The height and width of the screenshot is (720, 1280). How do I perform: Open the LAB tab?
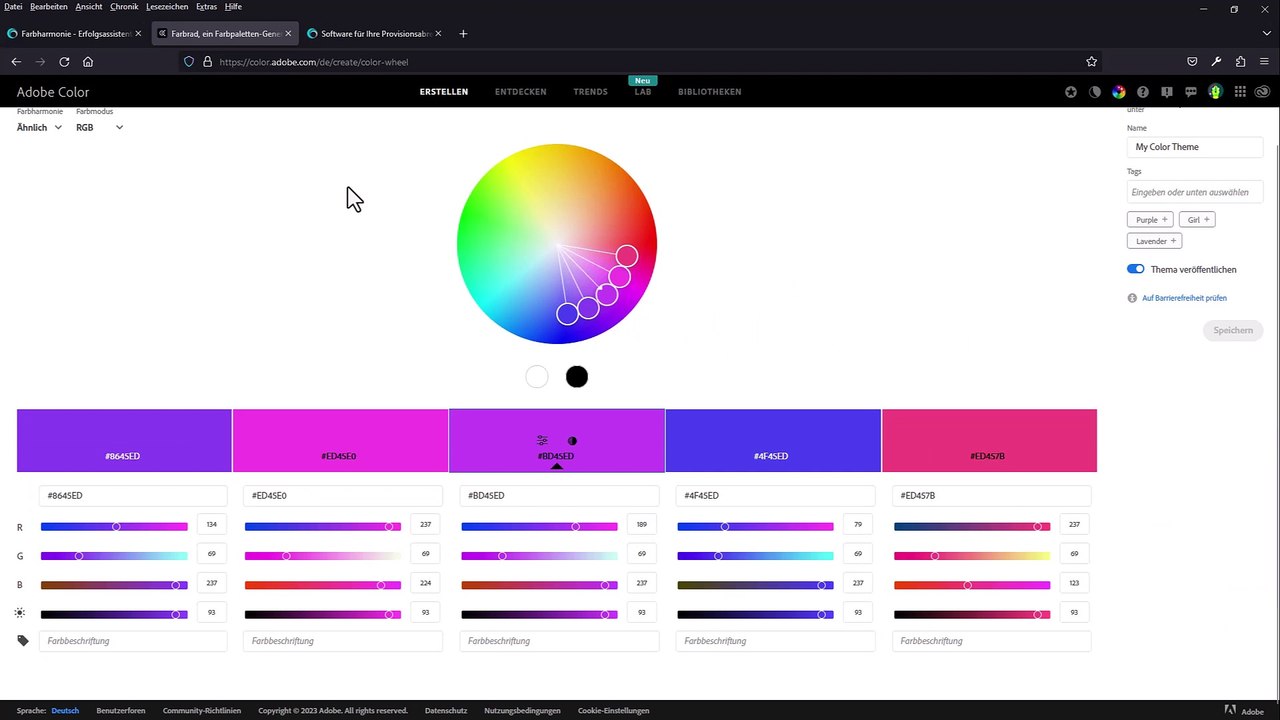point(643,92)
